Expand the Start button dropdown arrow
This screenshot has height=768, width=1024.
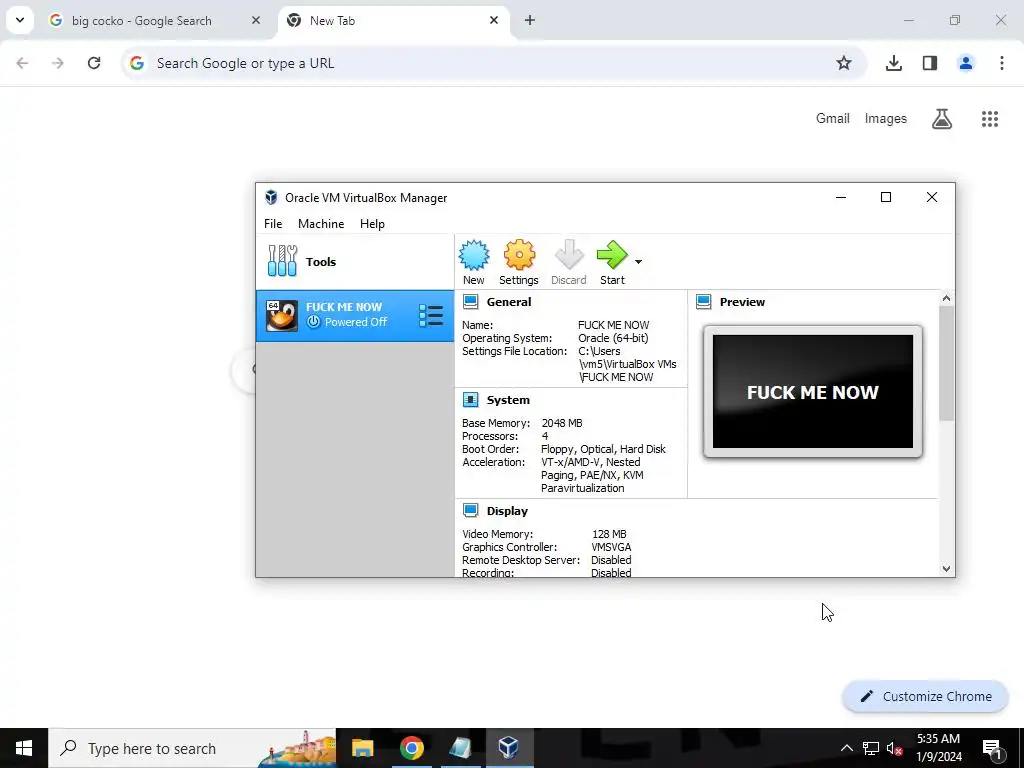(638, 262)
